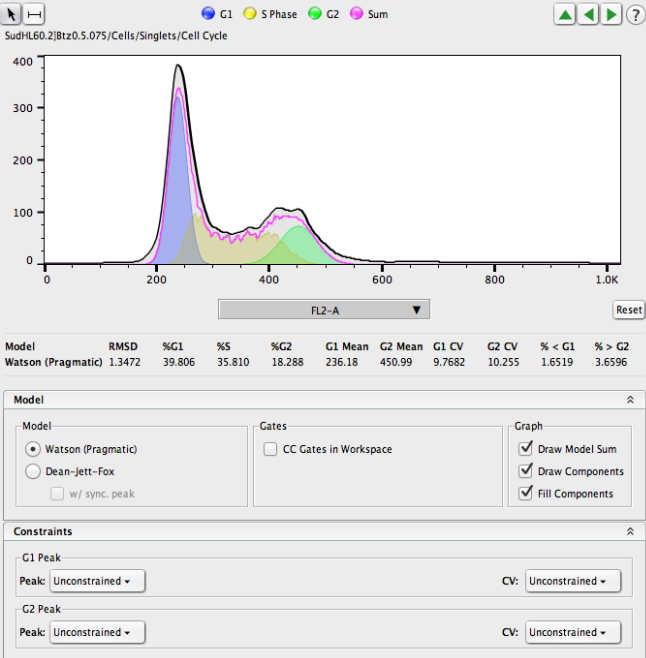The image size is (646, 658).
Task: Select the range gate tool
Action: (x=34, y=14)
